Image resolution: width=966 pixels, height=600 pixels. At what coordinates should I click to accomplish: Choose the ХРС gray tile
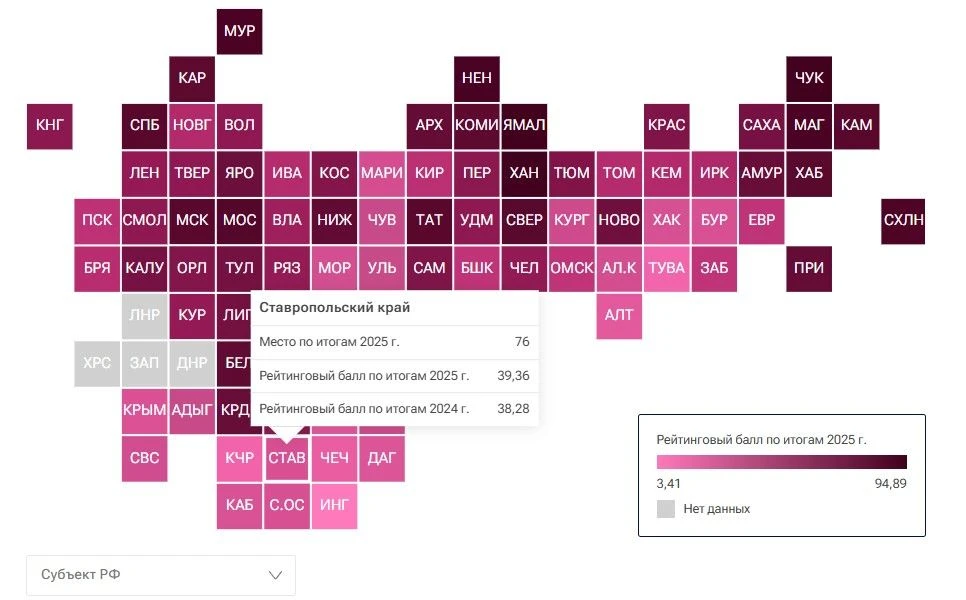(x=97, y=363)
